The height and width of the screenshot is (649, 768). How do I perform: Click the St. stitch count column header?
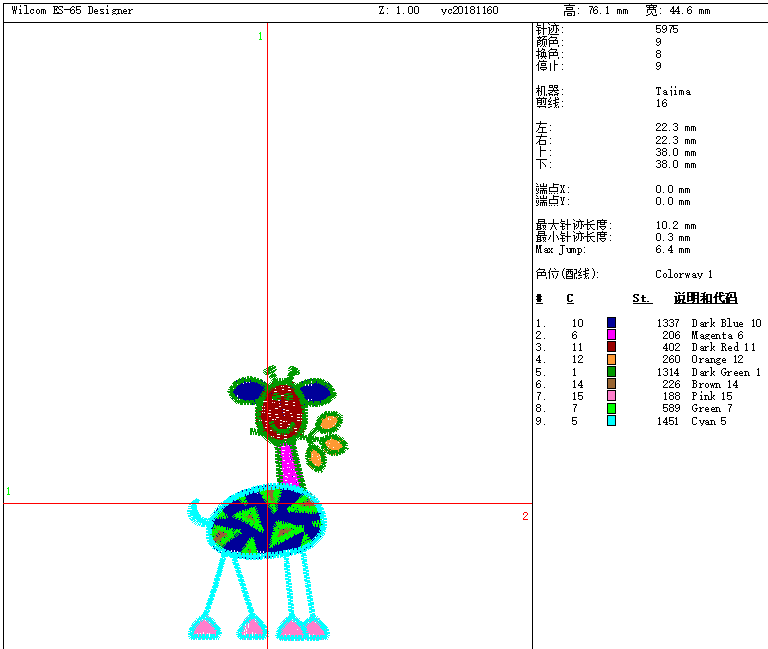pos(641,298)
